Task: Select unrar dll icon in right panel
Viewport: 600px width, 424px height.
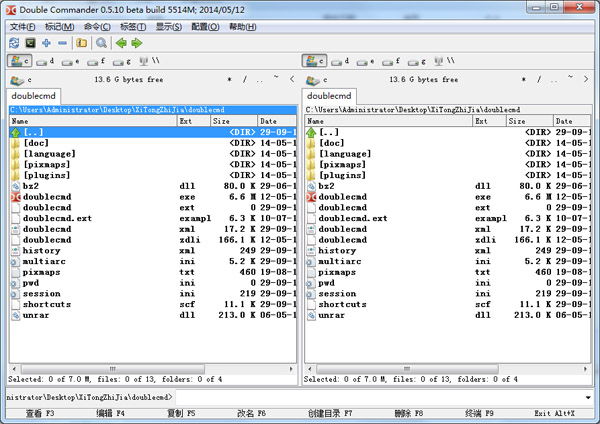Action: click(x=311, y=315)
